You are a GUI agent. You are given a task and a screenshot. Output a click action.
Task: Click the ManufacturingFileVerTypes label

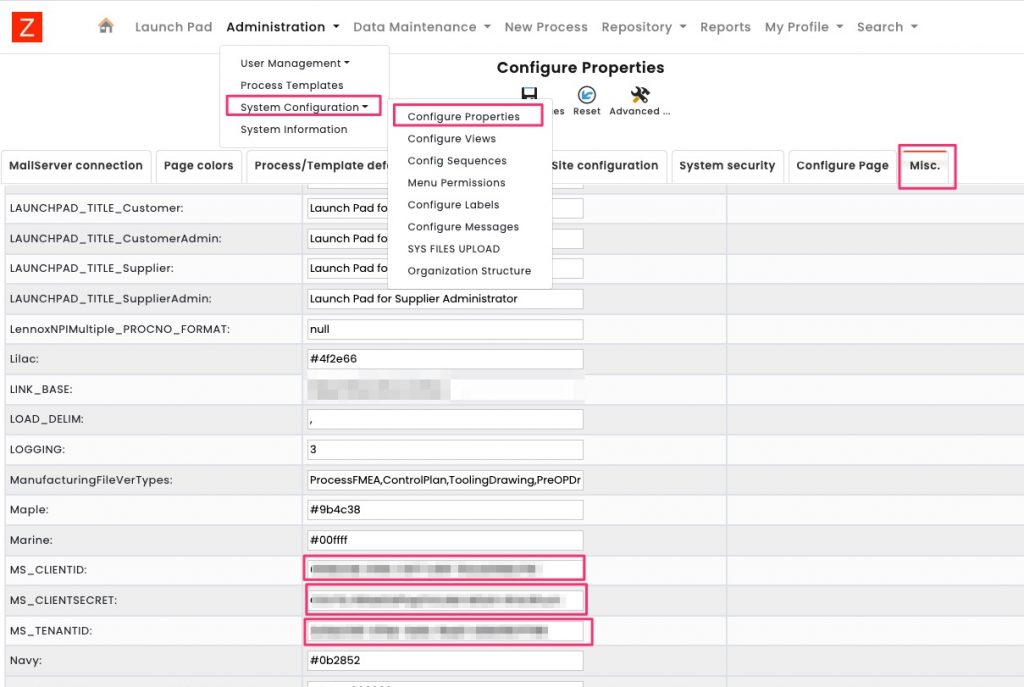(x=91, y=480)
